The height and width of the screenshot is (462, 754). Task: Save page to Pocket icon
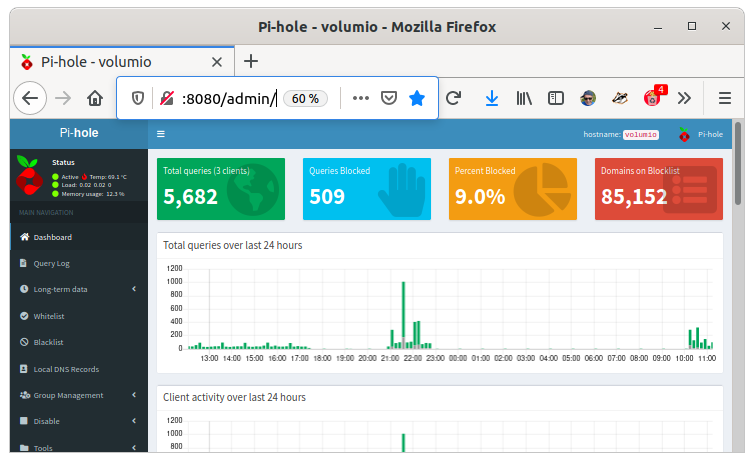(389, 98)
